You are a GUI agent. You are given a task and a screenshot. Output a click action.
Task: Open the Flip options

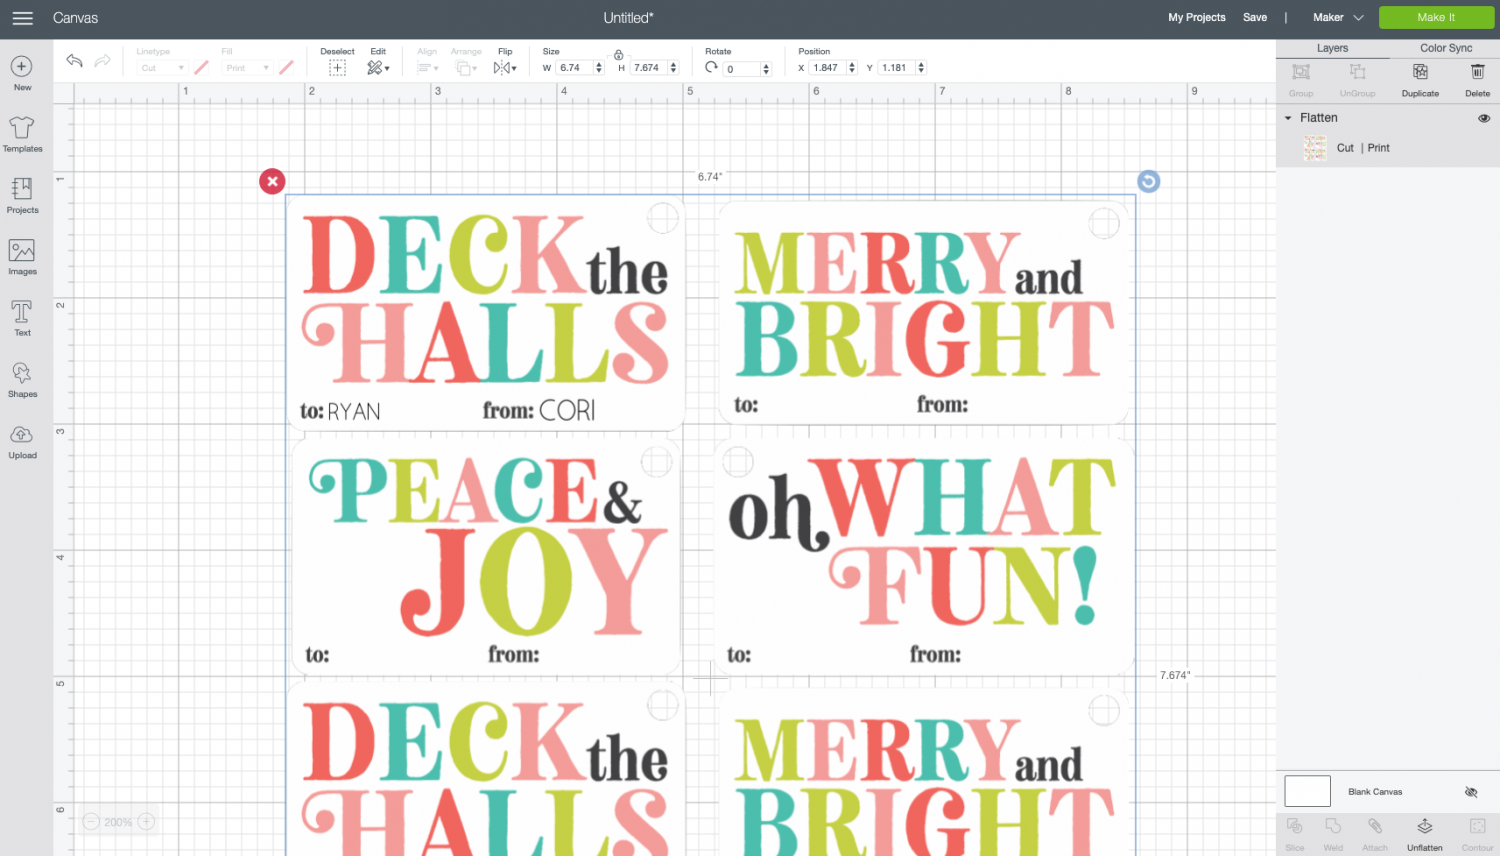pyautogui.click(x=505, y=68)
